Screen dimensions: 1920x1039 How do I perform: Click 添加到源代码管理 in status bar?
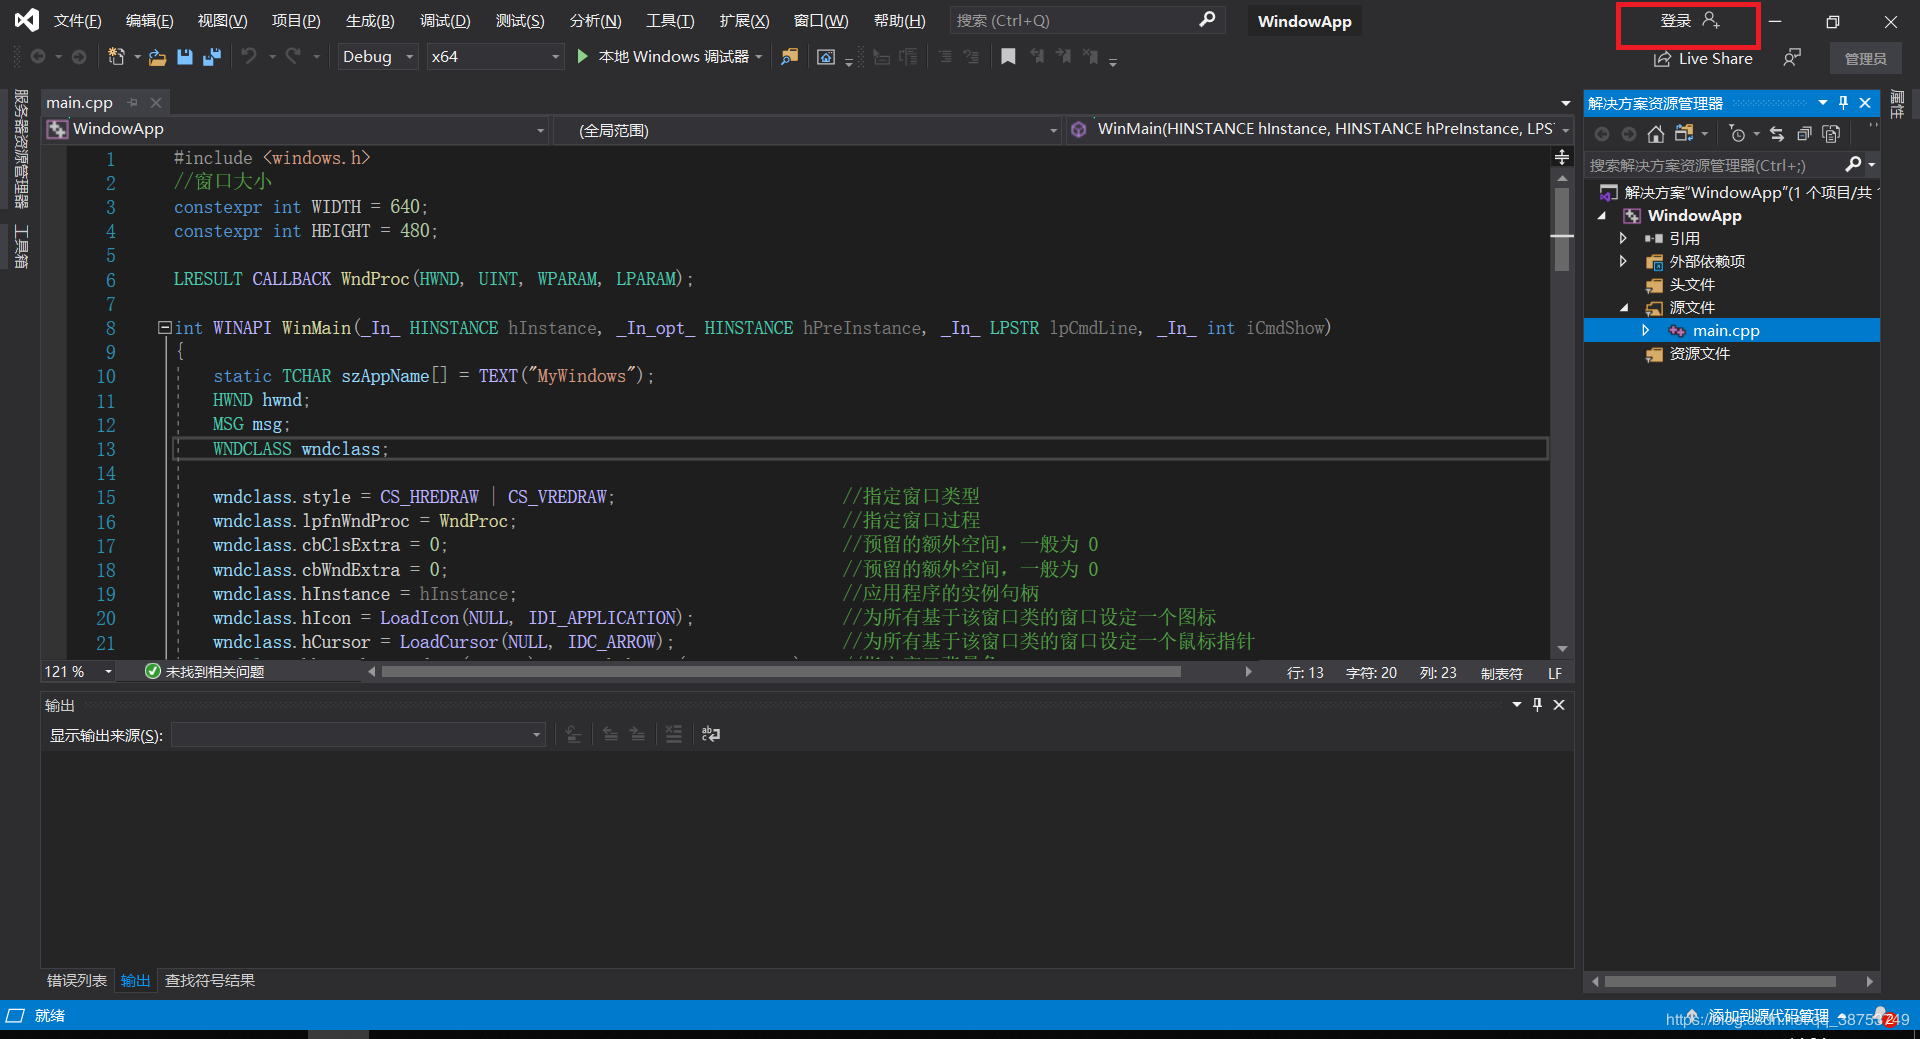pyautogui.click(x=1768, y=1016)
